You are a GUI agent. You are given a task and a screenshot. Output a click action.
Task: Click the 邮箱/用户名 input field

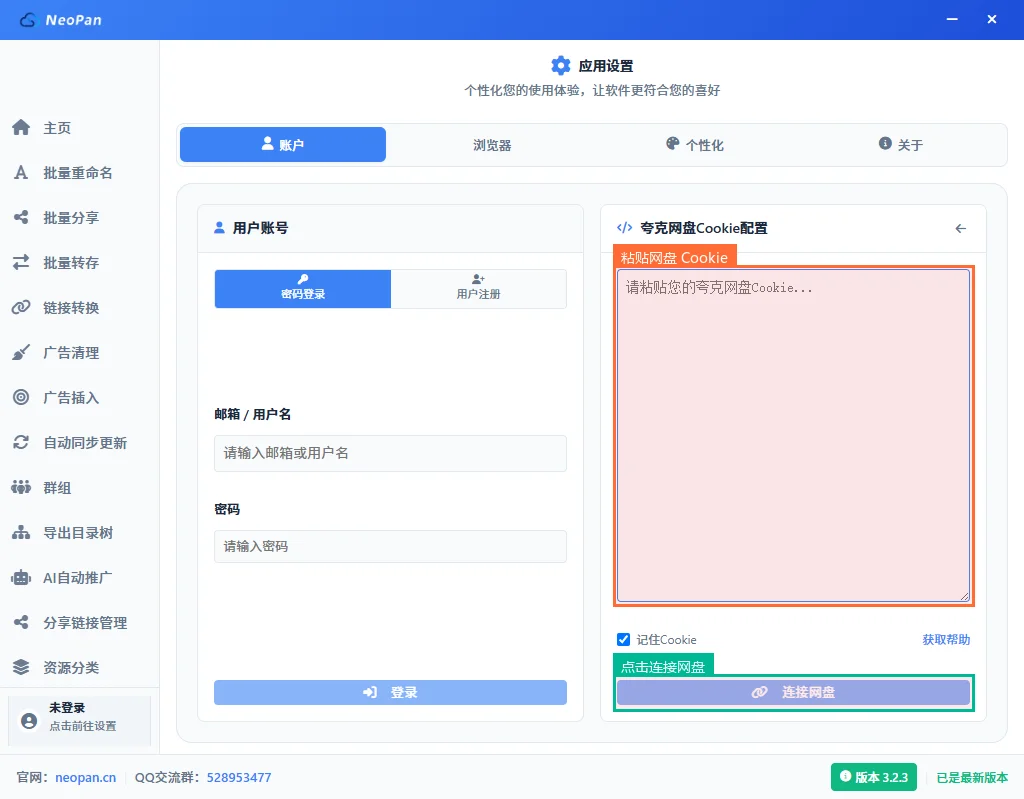tap(391, 453)
